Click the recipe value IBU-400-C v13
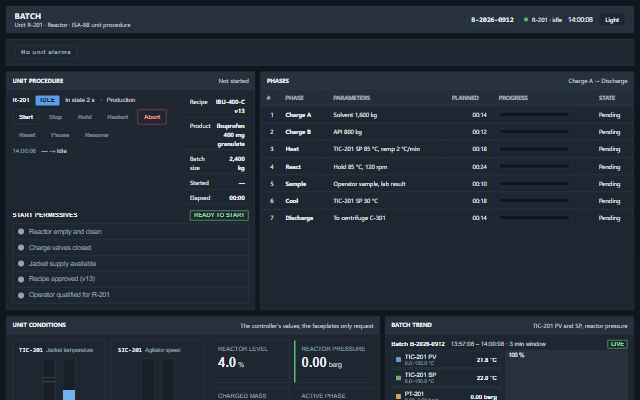 pyautogui.click(x=230, y=106)
